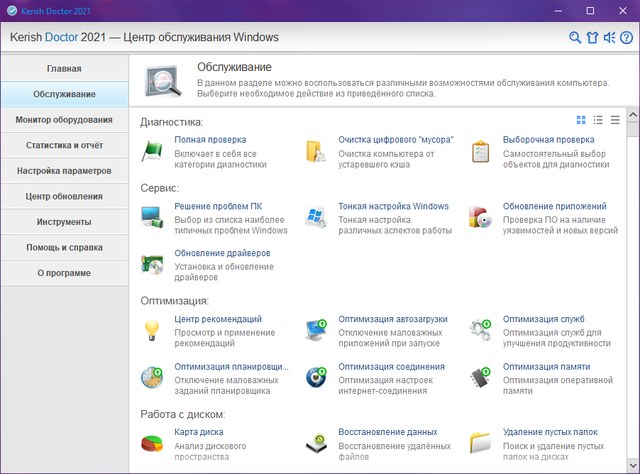Switch to large tiles view

click(x=582, y=120)
